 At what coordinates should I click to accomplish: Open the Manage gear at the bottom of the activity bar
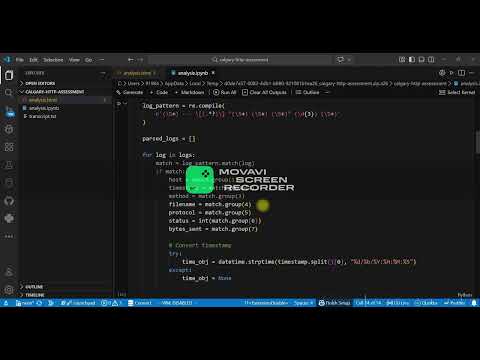9,289
